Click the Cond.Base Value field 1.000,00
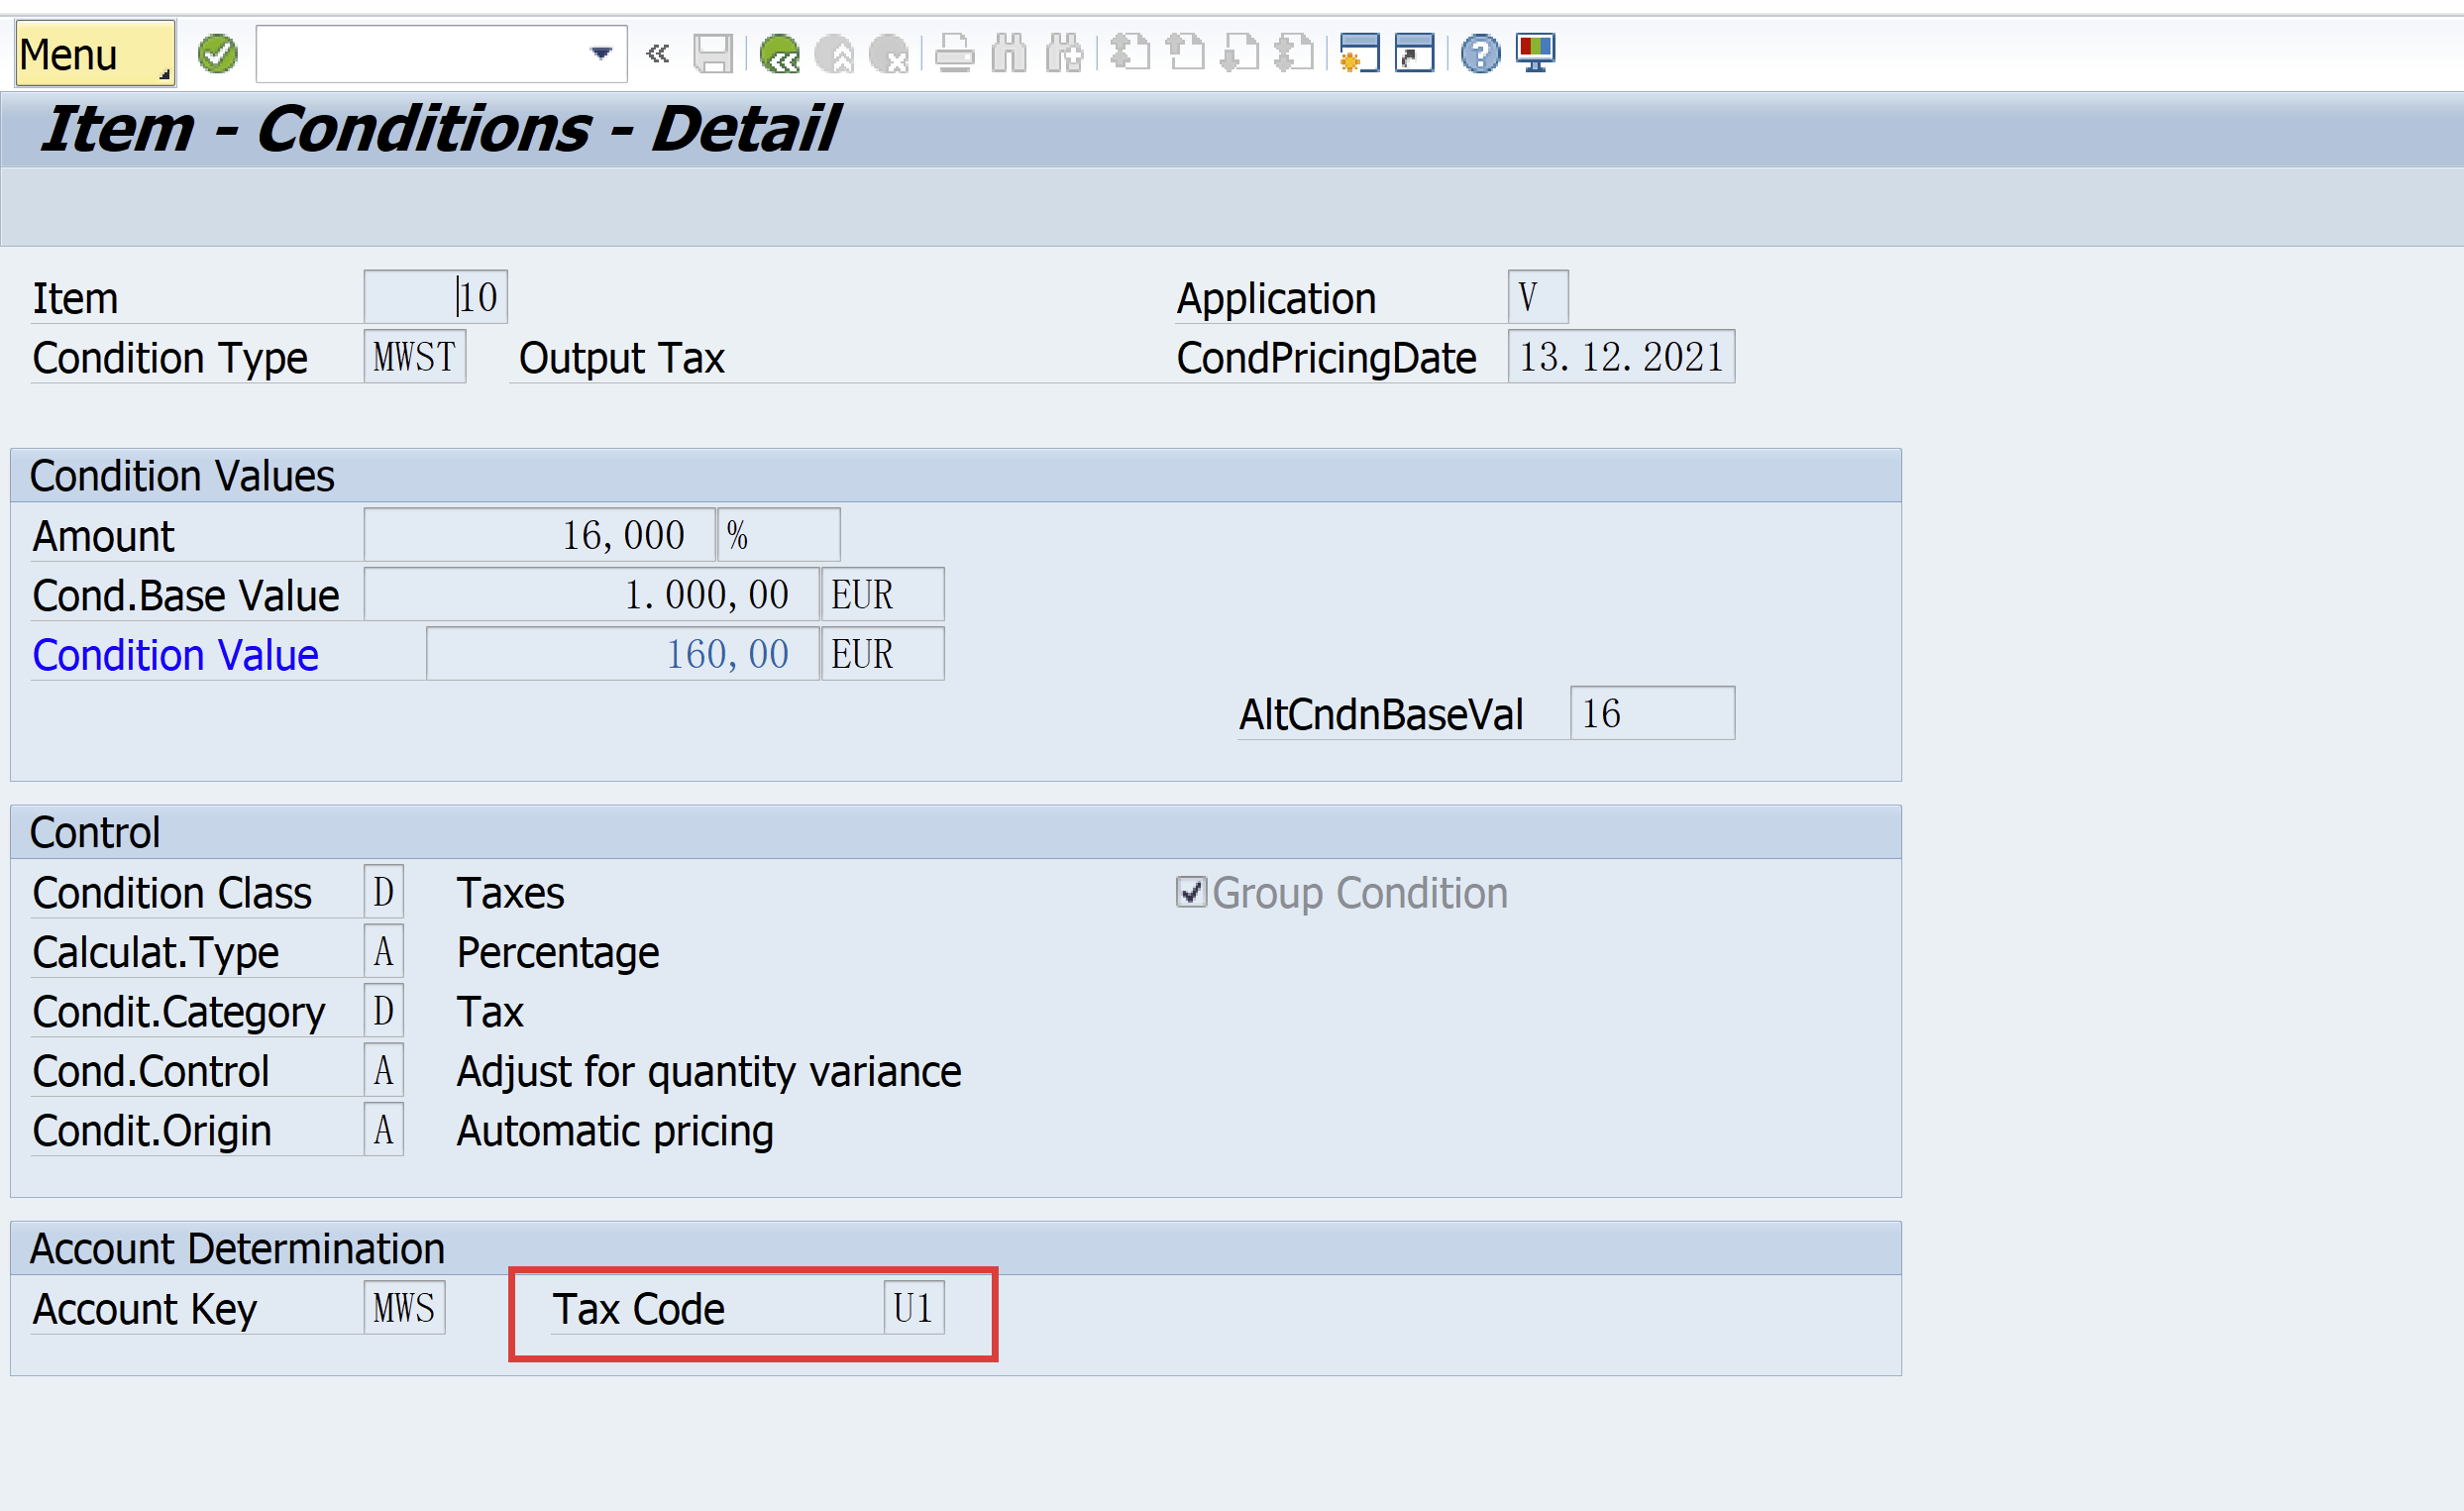 pos(591,595)
